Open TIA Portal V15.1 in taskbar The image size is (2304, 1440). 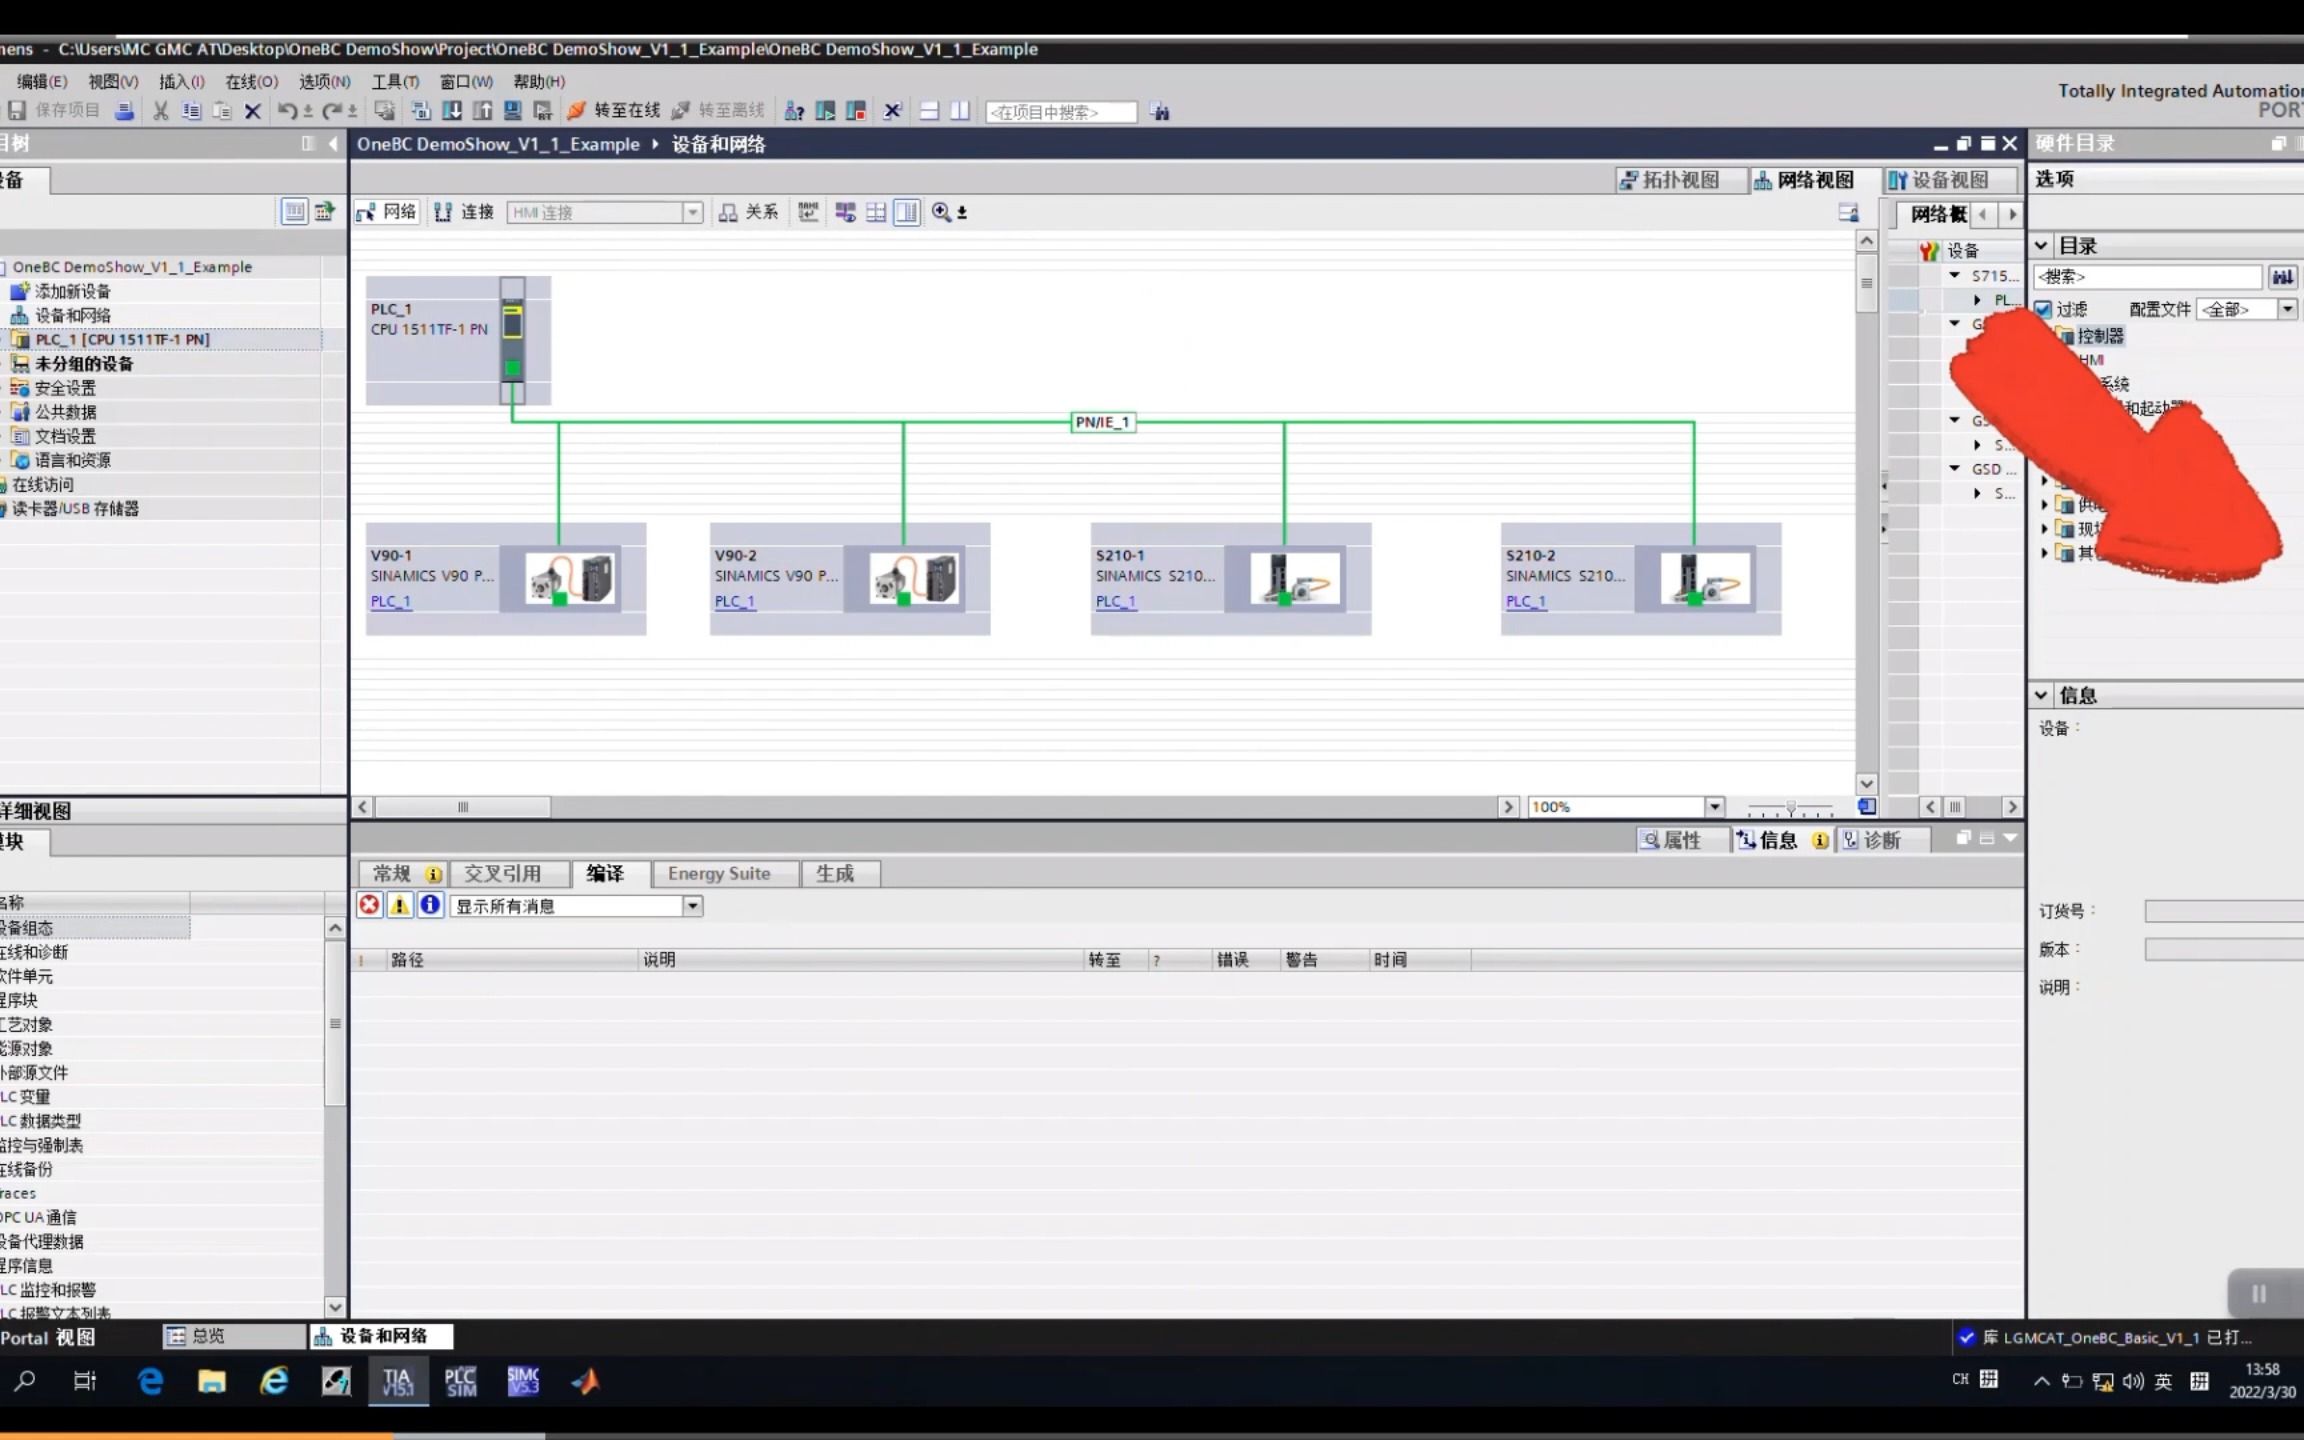(398, 1382)
